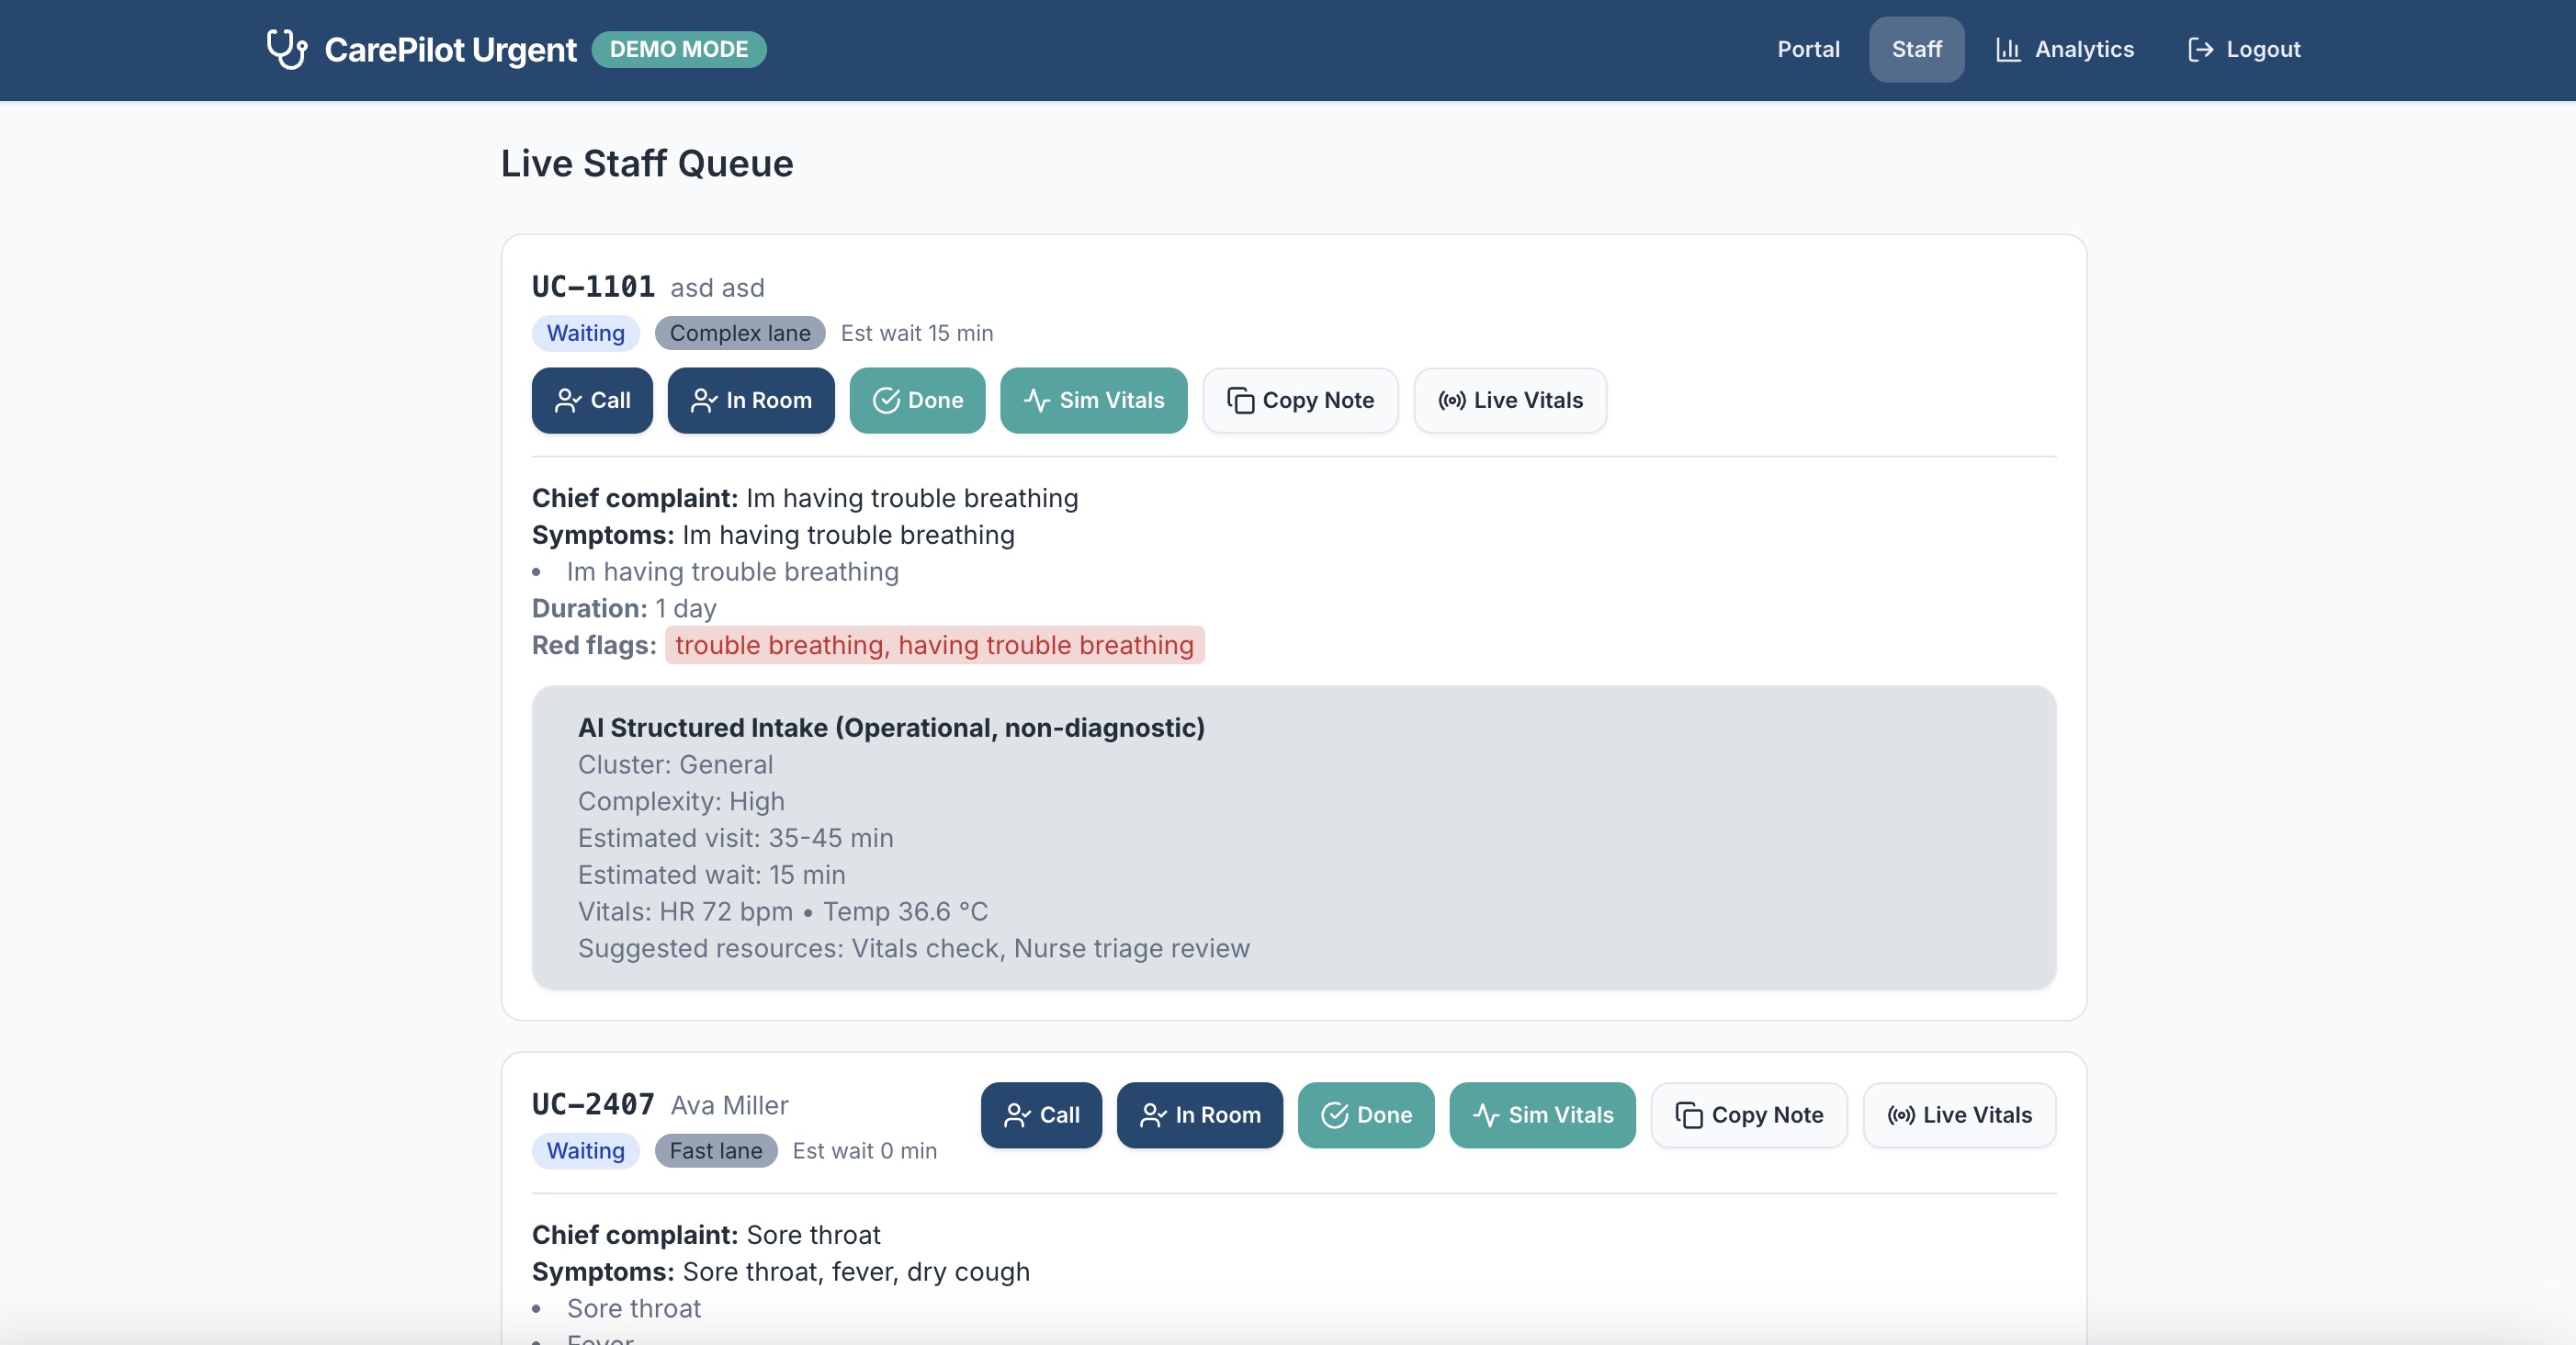The height and width of the screenshot is (1345, 2576).
Task: Open Live Vitals for UC-1101
Action: coord(1510,400)
